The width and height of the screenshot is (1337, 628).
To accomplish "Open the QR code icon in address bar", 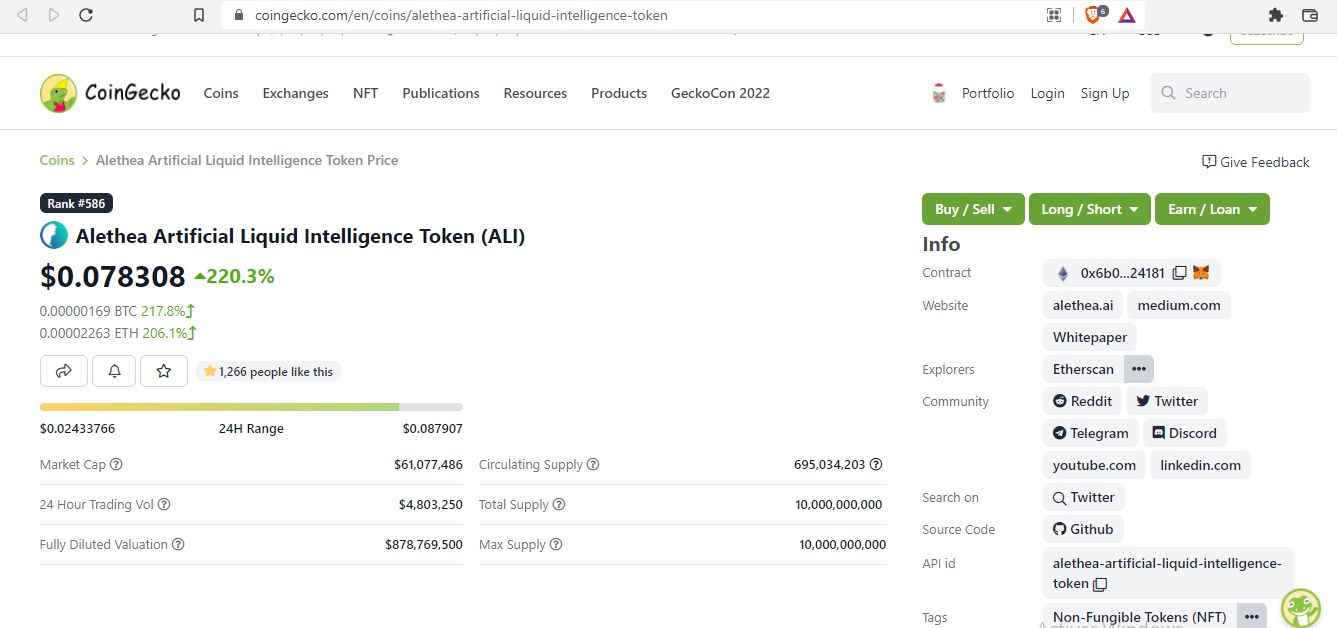I will [x=1053, y=15].
